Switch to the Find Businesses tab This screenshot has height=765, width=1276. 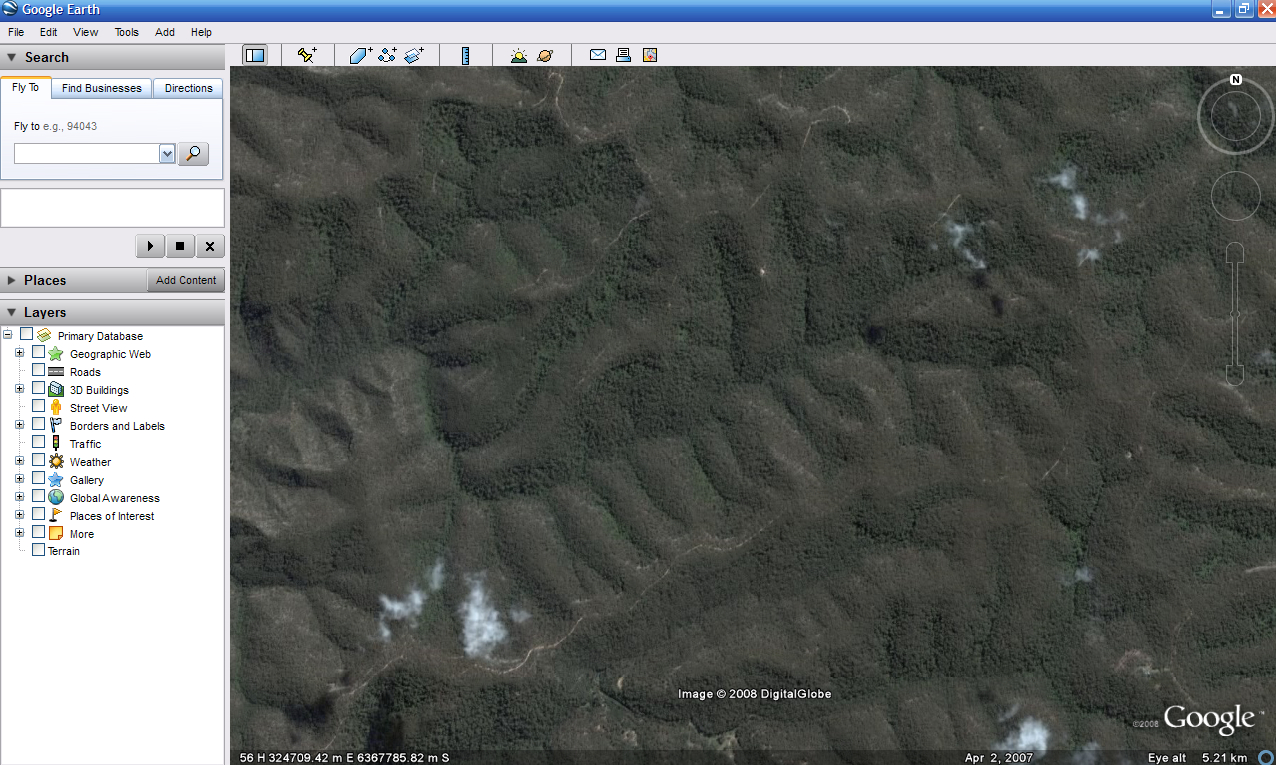coord(101,88)
